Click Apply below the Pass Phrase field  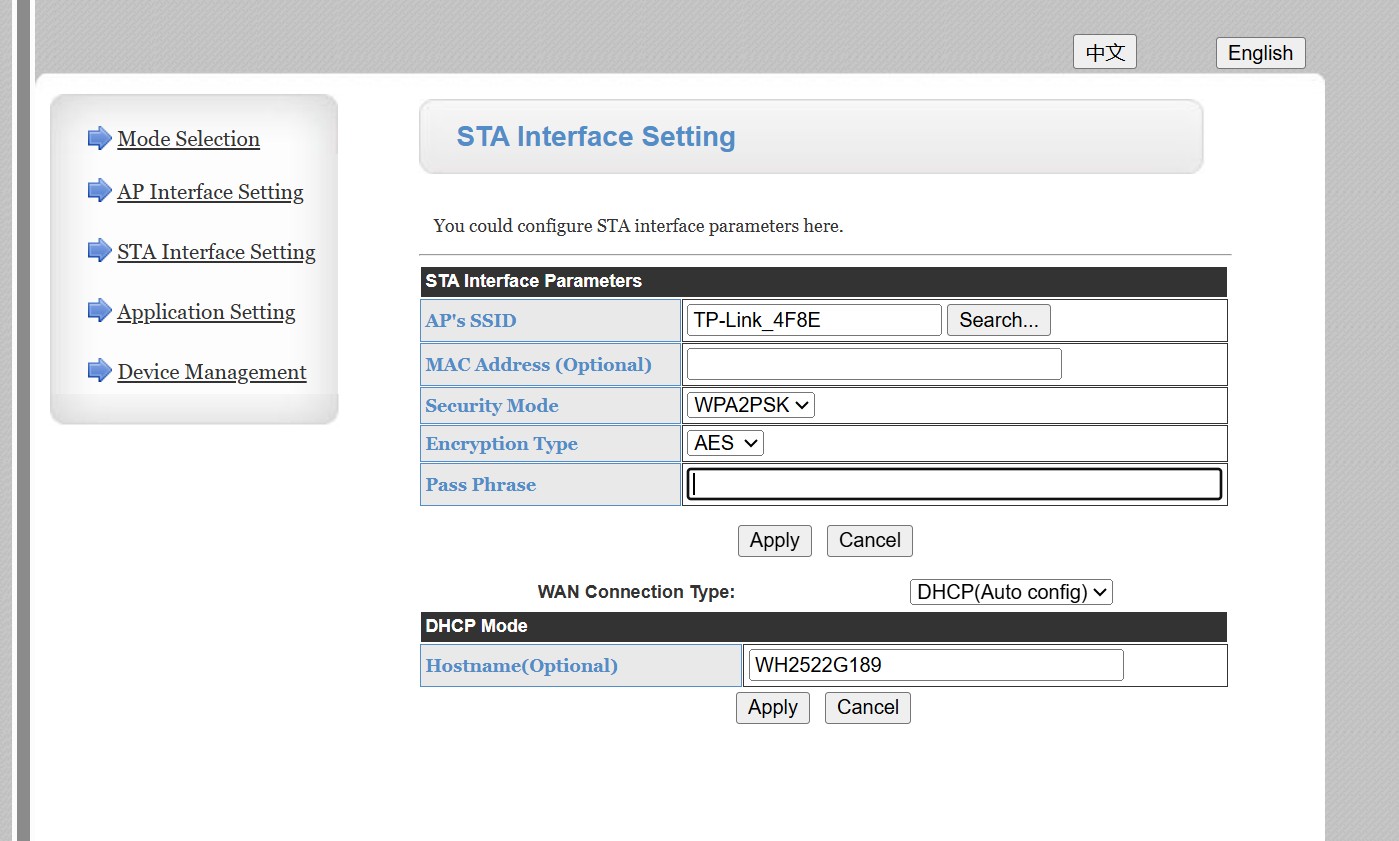pos(774,541)
